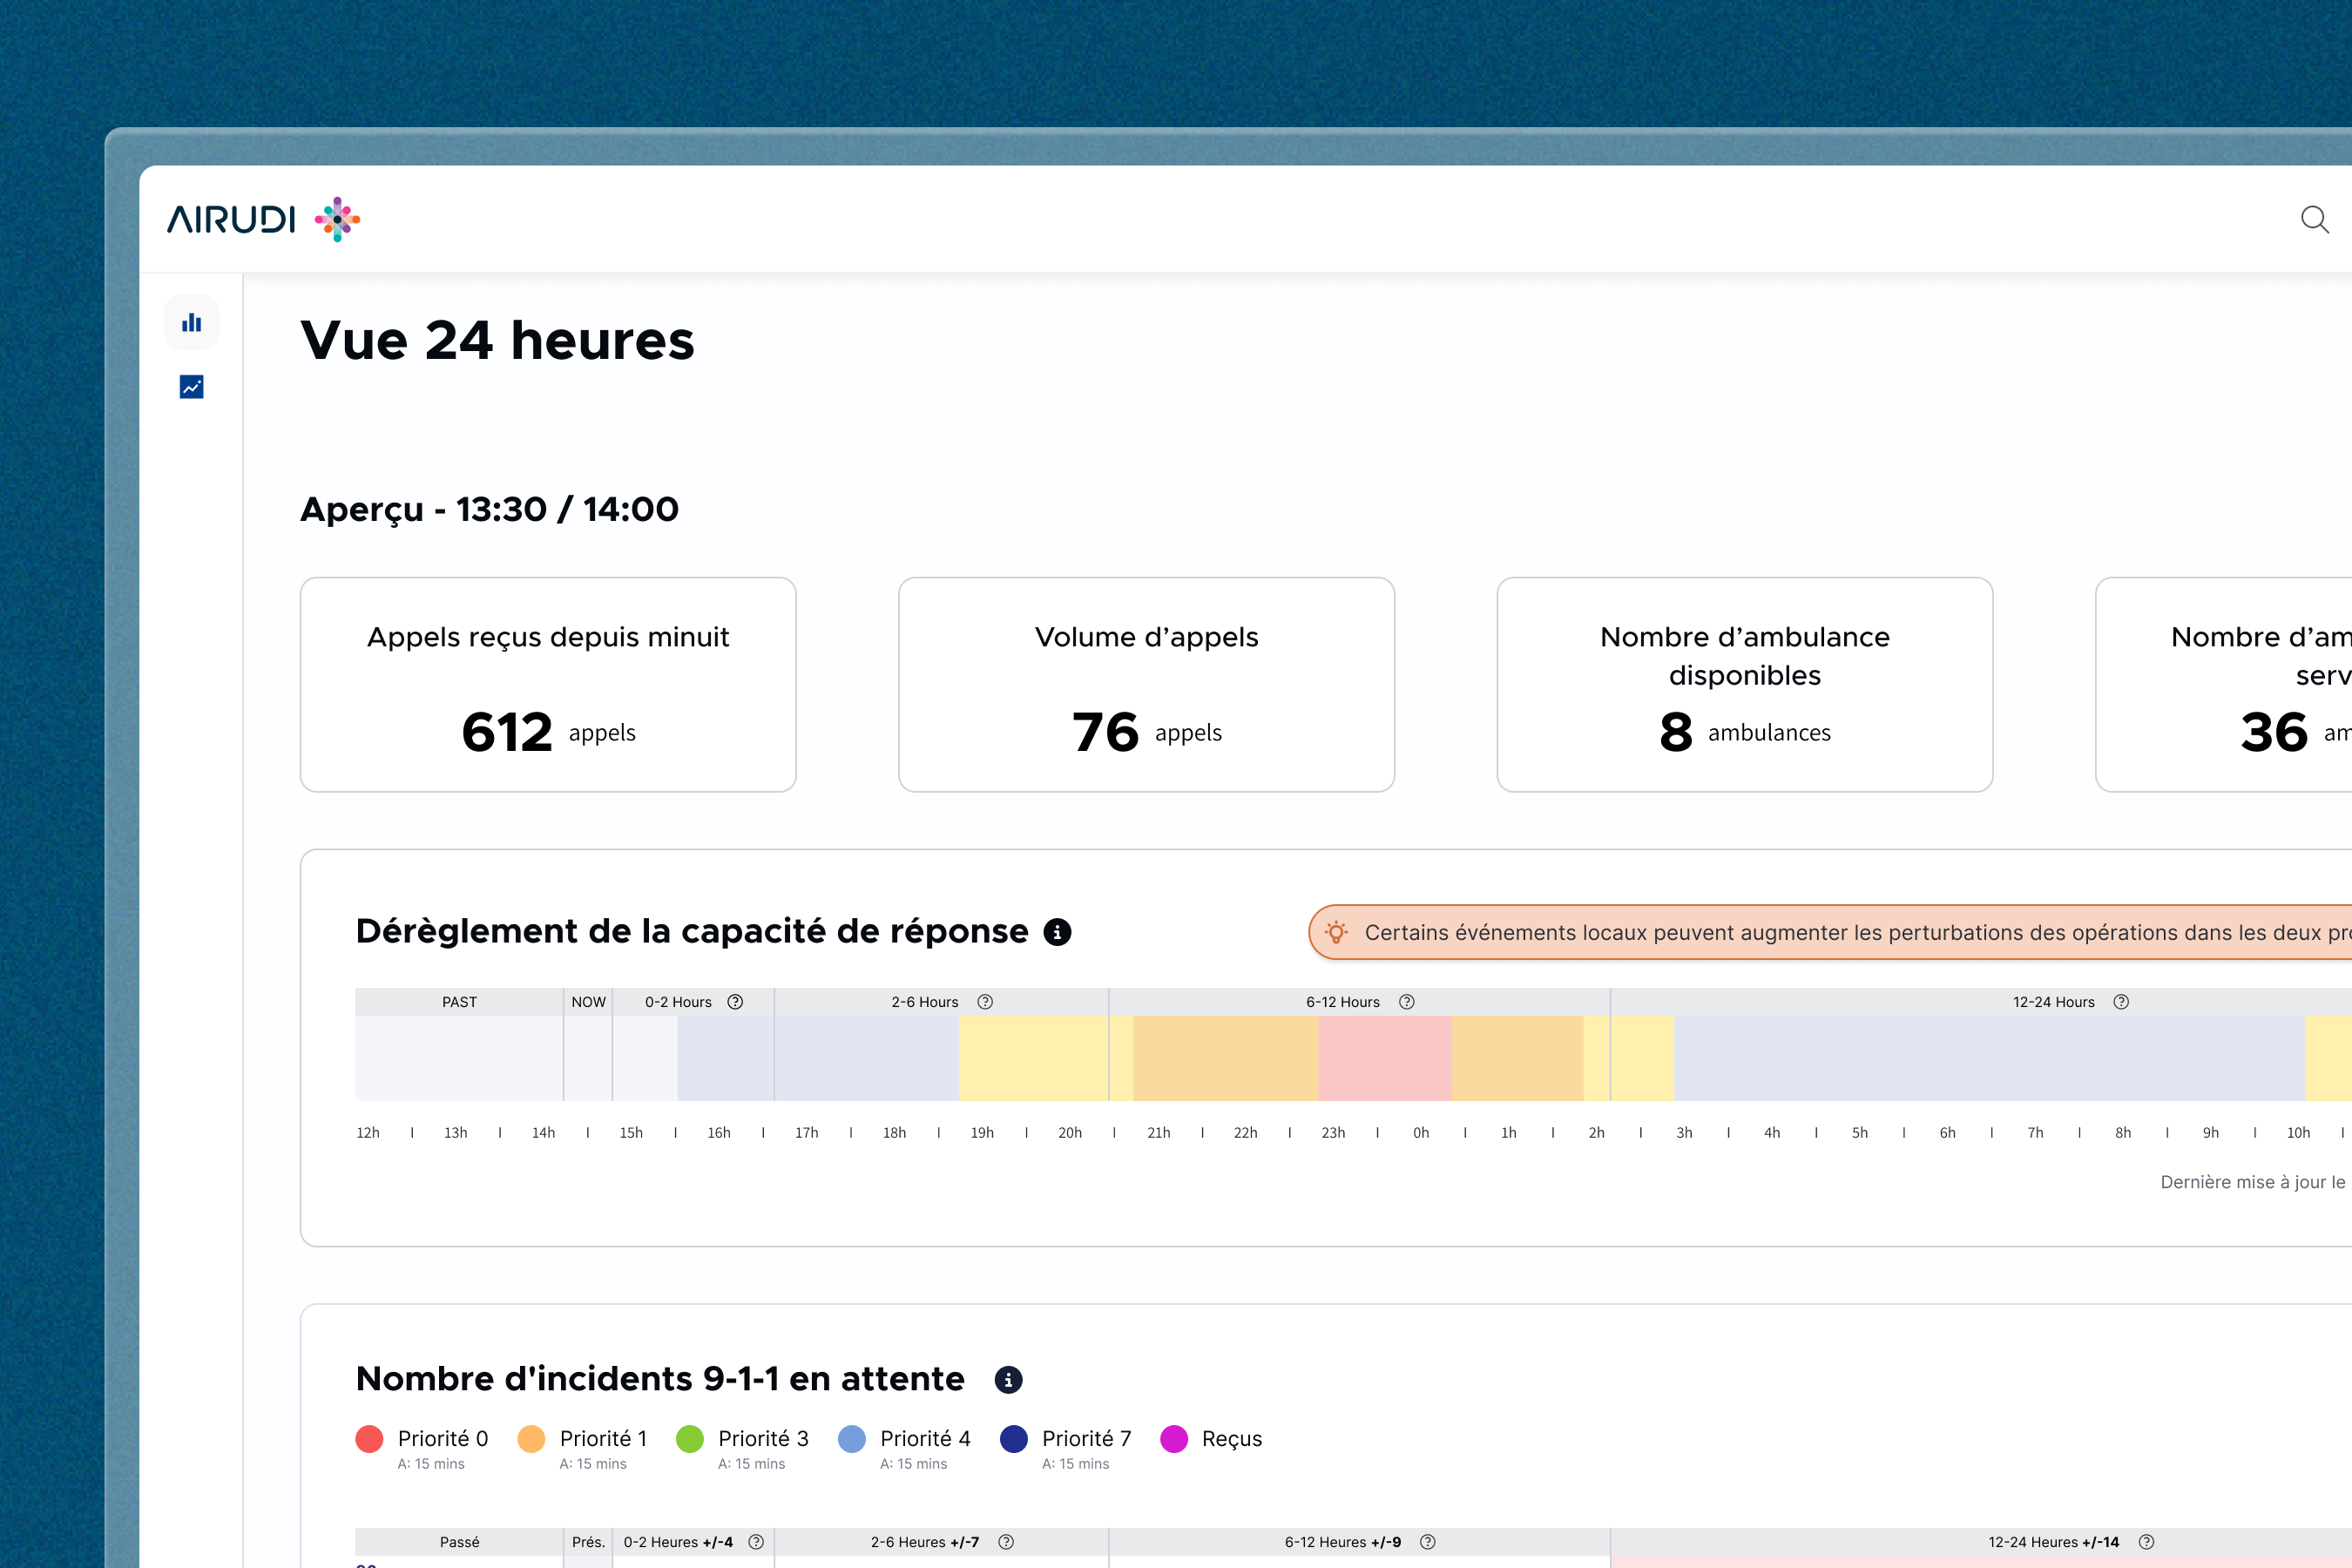Click the Airudi logo
The image size is (2352, 1568).
pyautogui.click(x=263, y=219)
